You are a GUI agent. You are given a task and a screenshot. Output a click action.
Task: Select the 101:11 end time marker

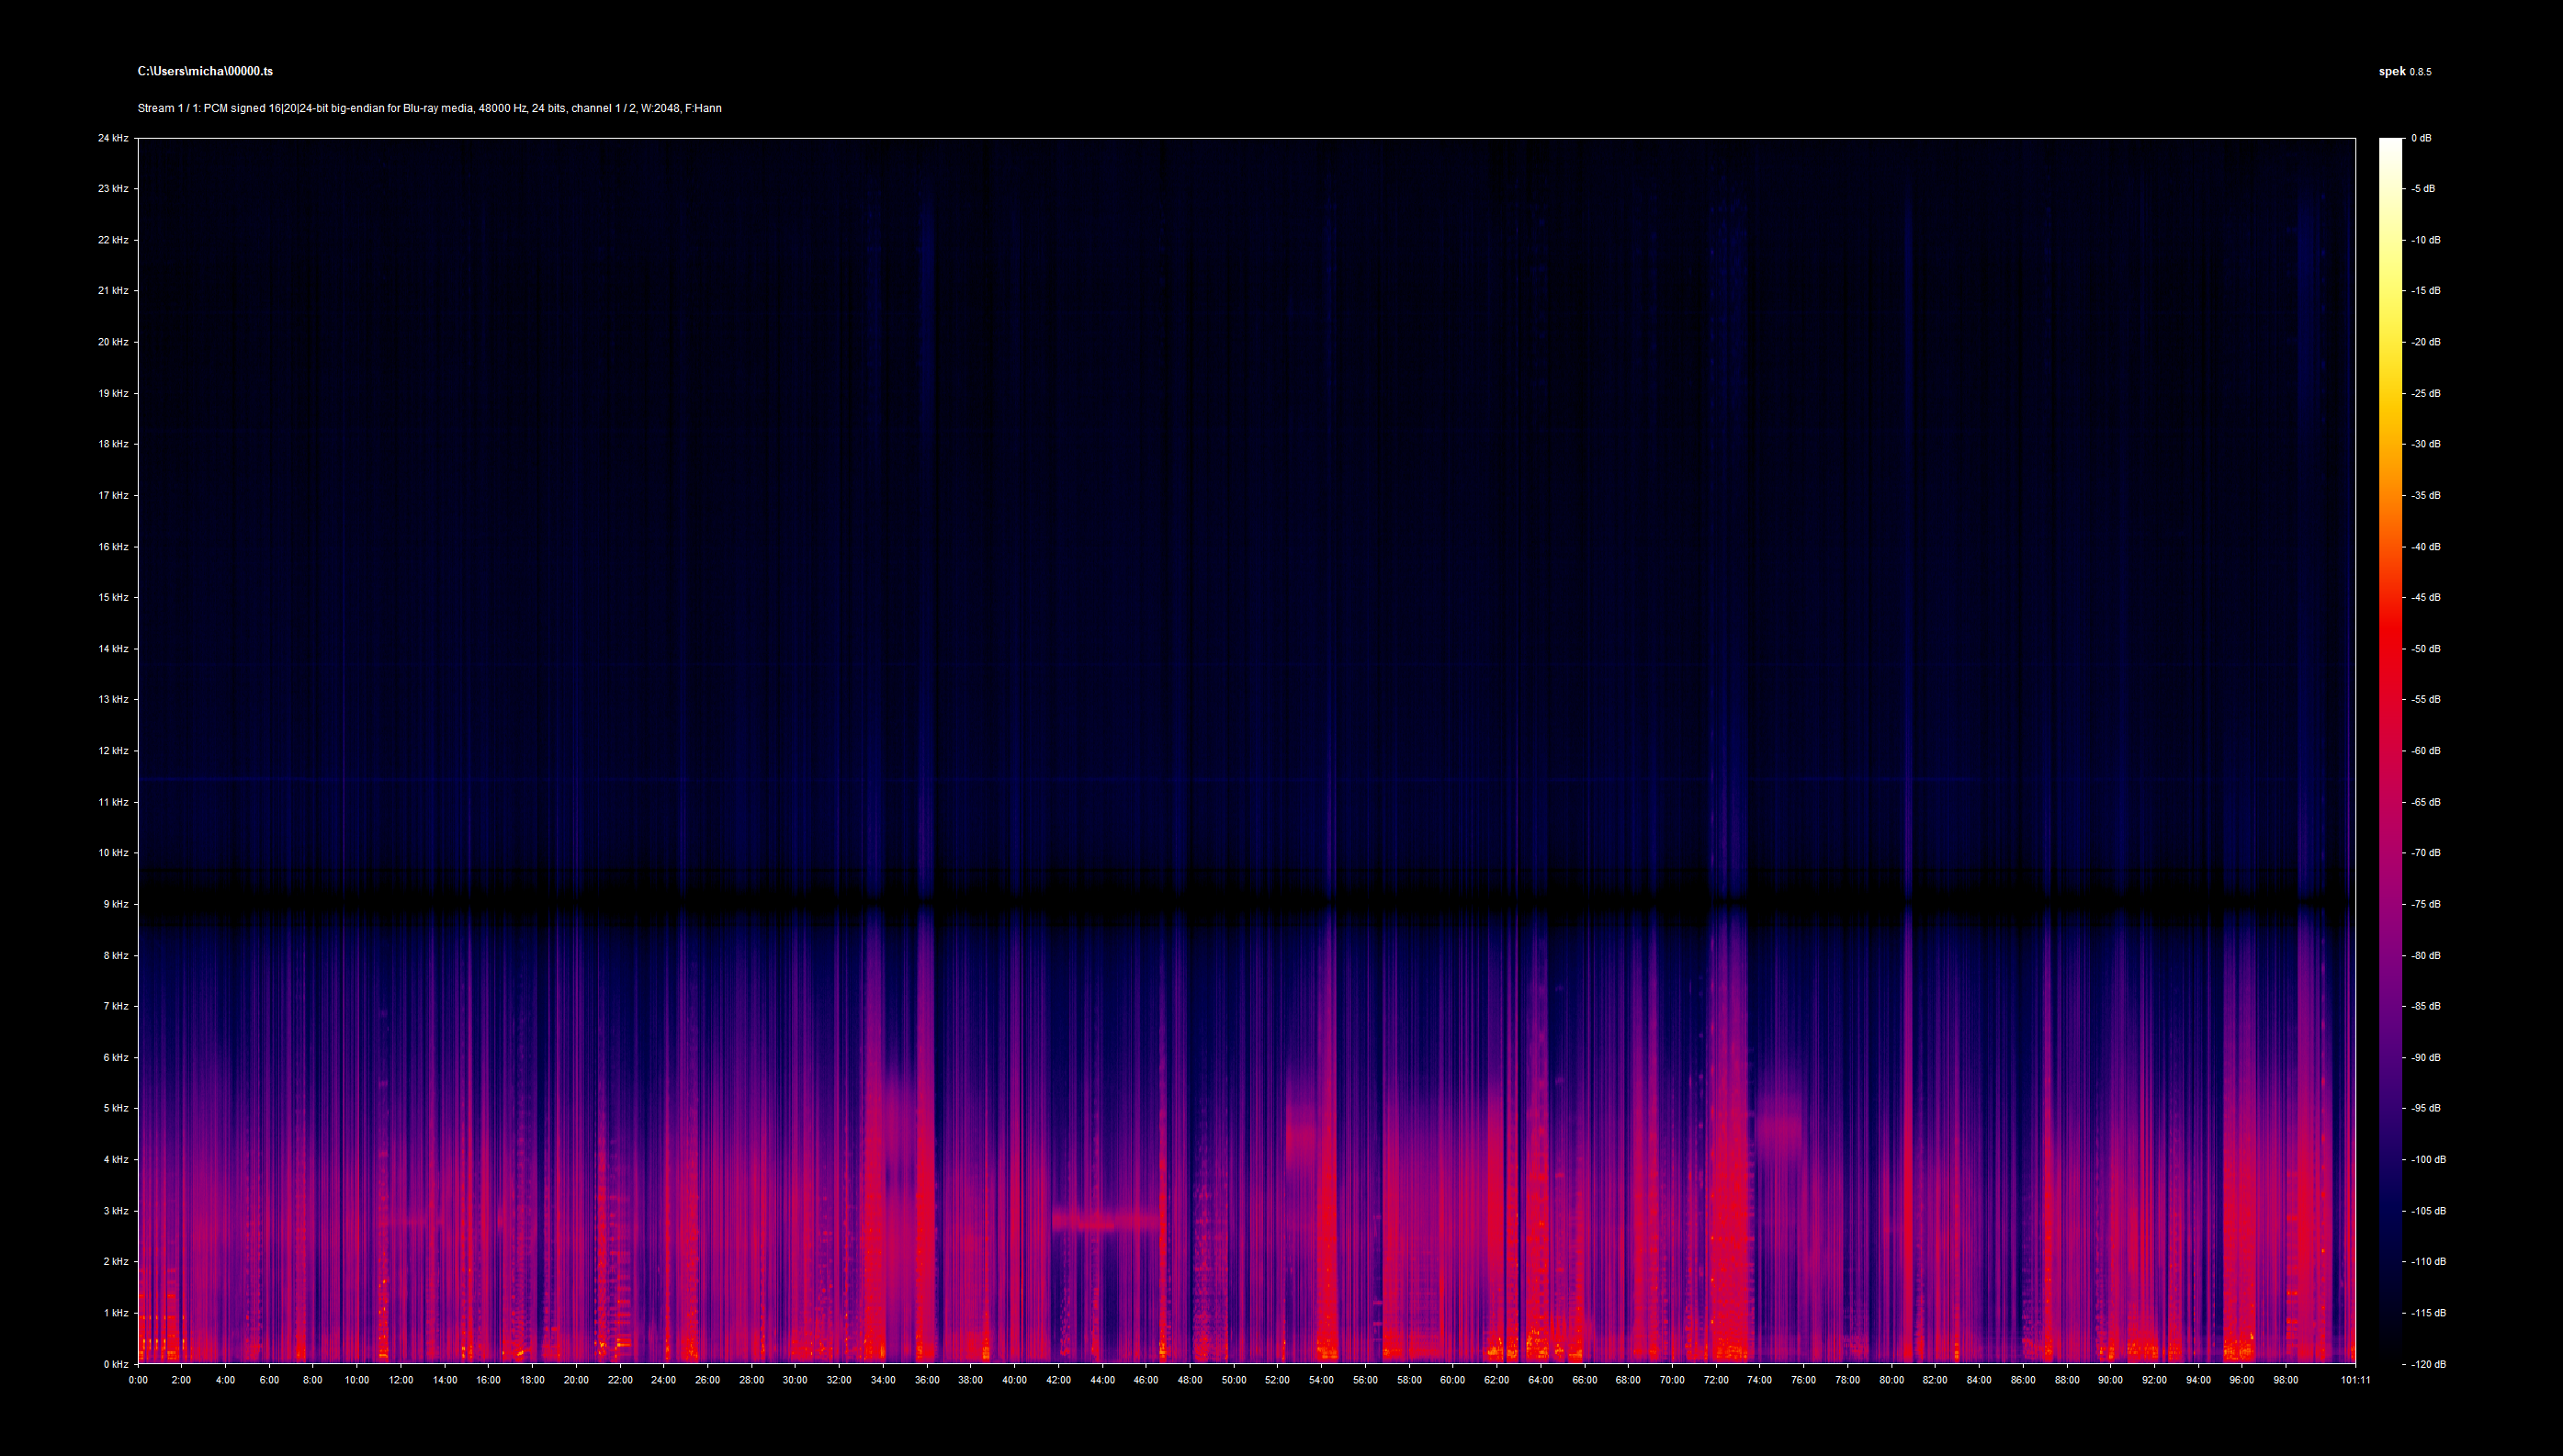pos(2355,1380)
